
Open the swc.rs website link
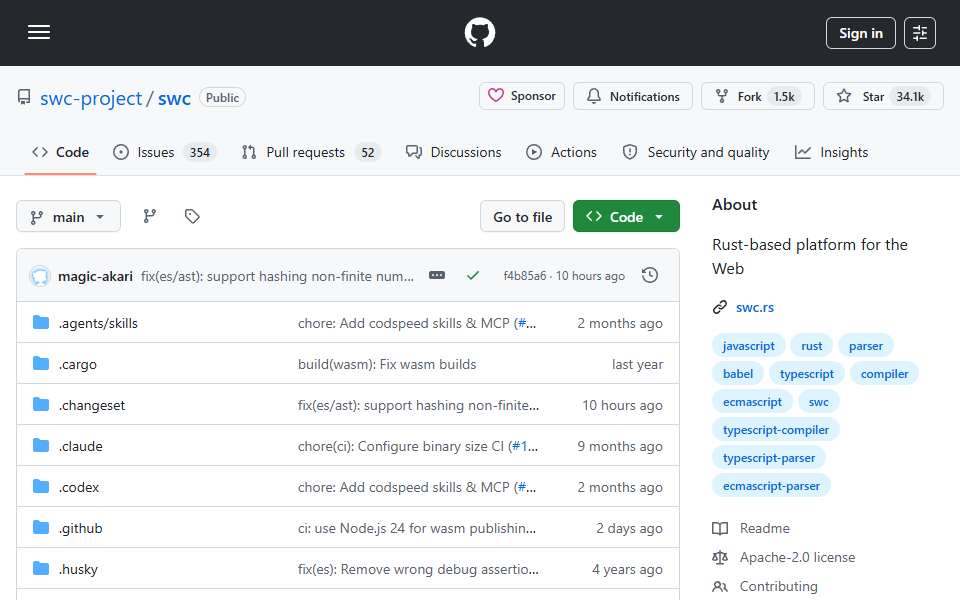point(755,307)
